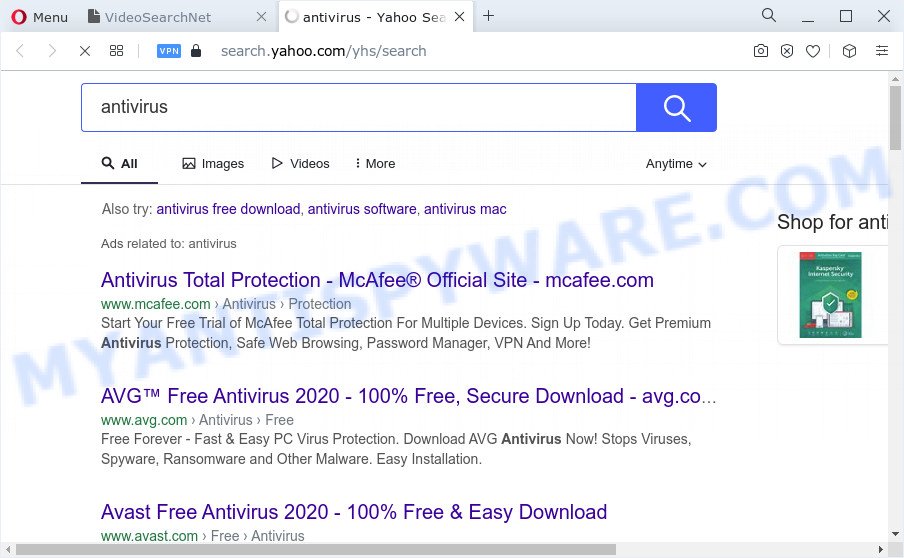This screenshot has width=904, height=558.
Task: View site security padlock info
Action: pos(196,51)
